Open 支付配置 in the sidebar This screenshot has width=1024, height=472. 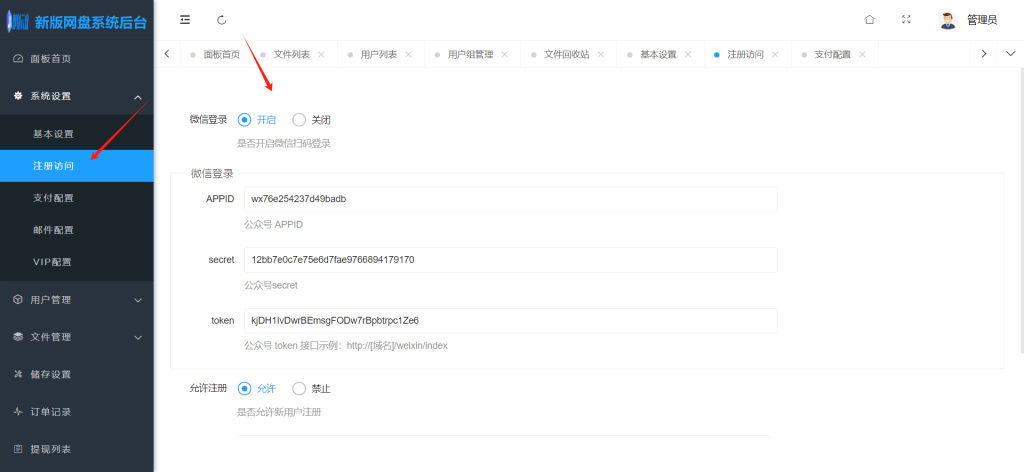tap(76, 198)
